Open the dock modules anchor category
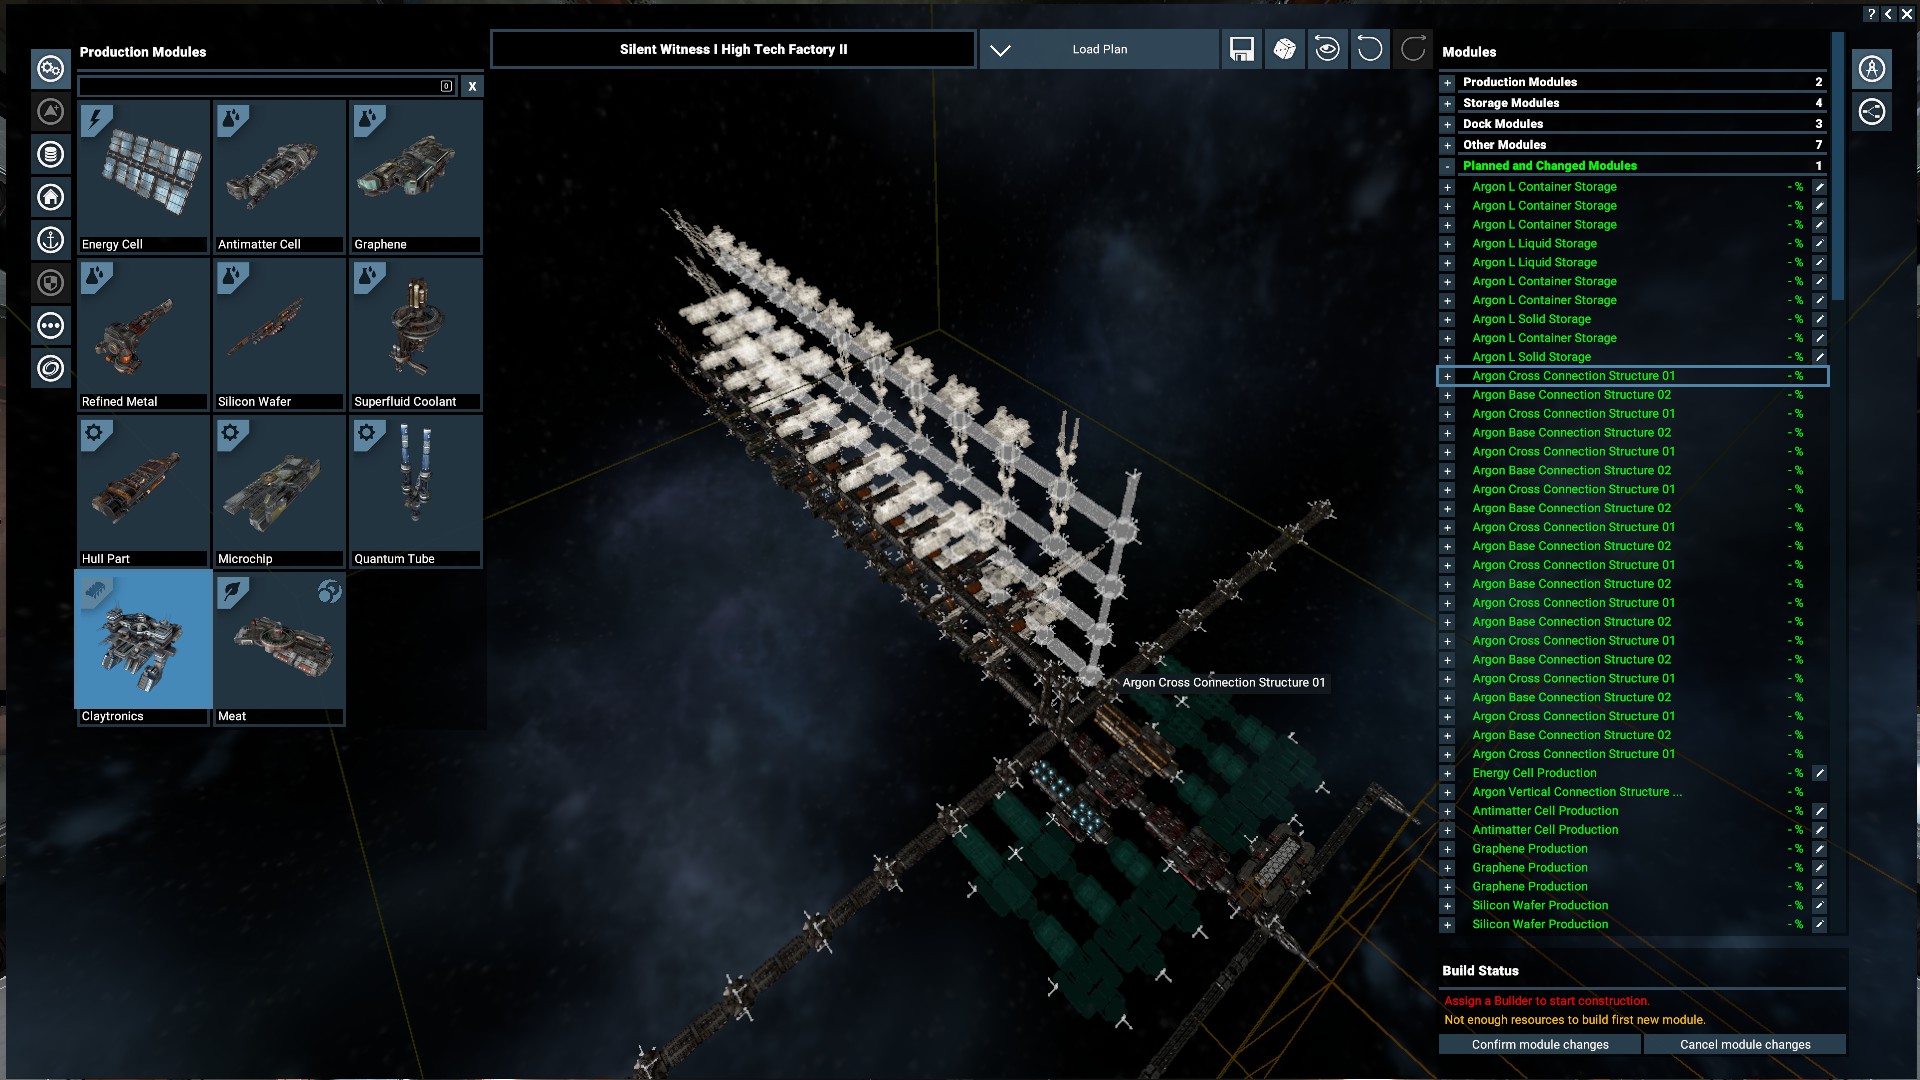Image resolution: width=1920 pixels, height=1080 pixels. coord(51,240)
